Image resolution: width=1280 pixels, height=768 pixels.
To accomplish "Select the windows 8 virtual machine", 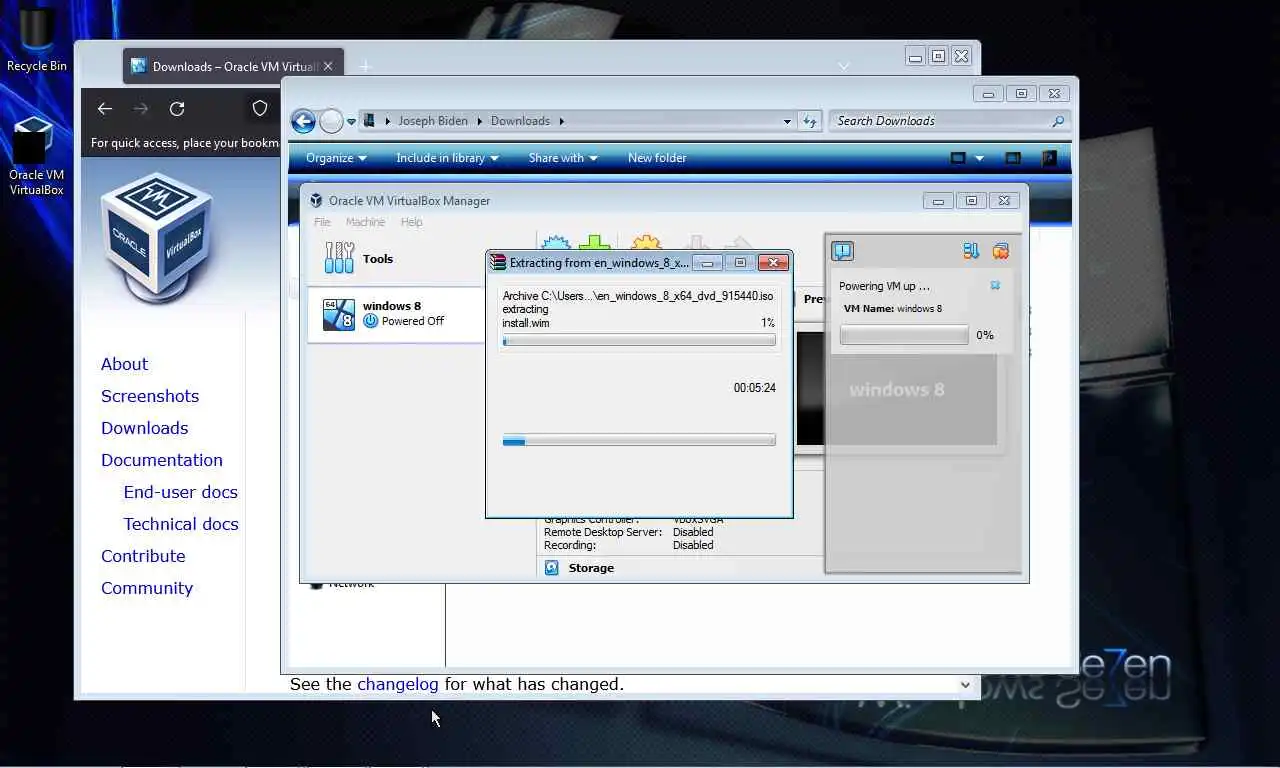I will (396, 314).
